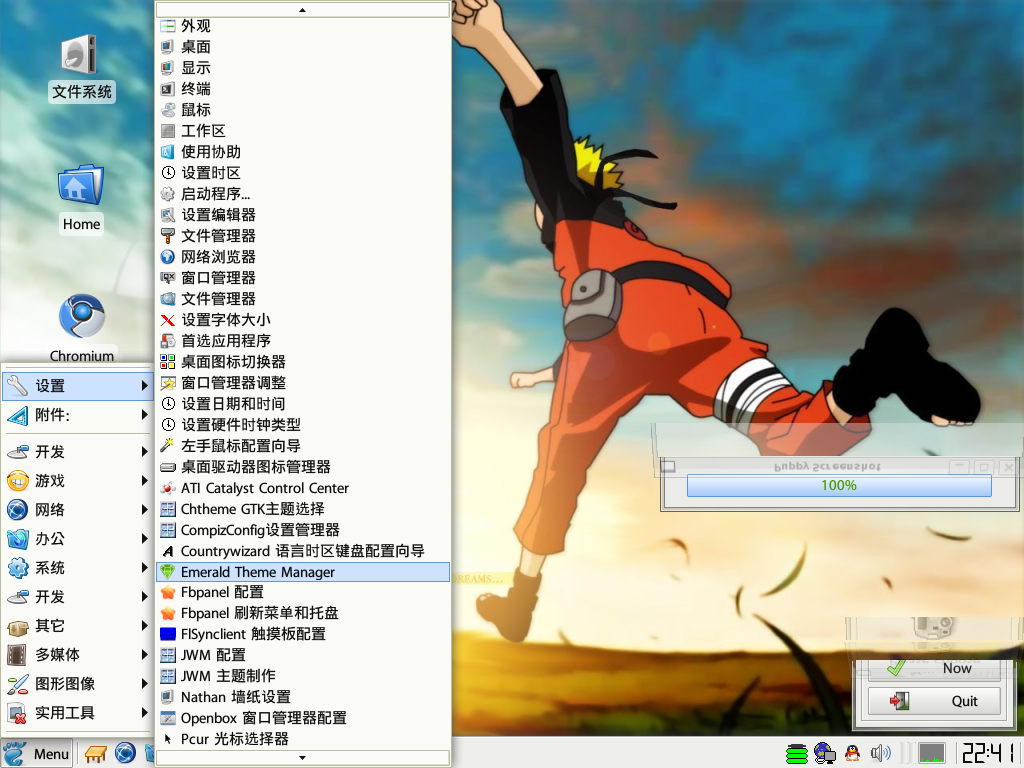Click the 鼠标 mouse icon entry
Image resolution: width=1024 pixels, height=768 pixels.
[168, 110]
